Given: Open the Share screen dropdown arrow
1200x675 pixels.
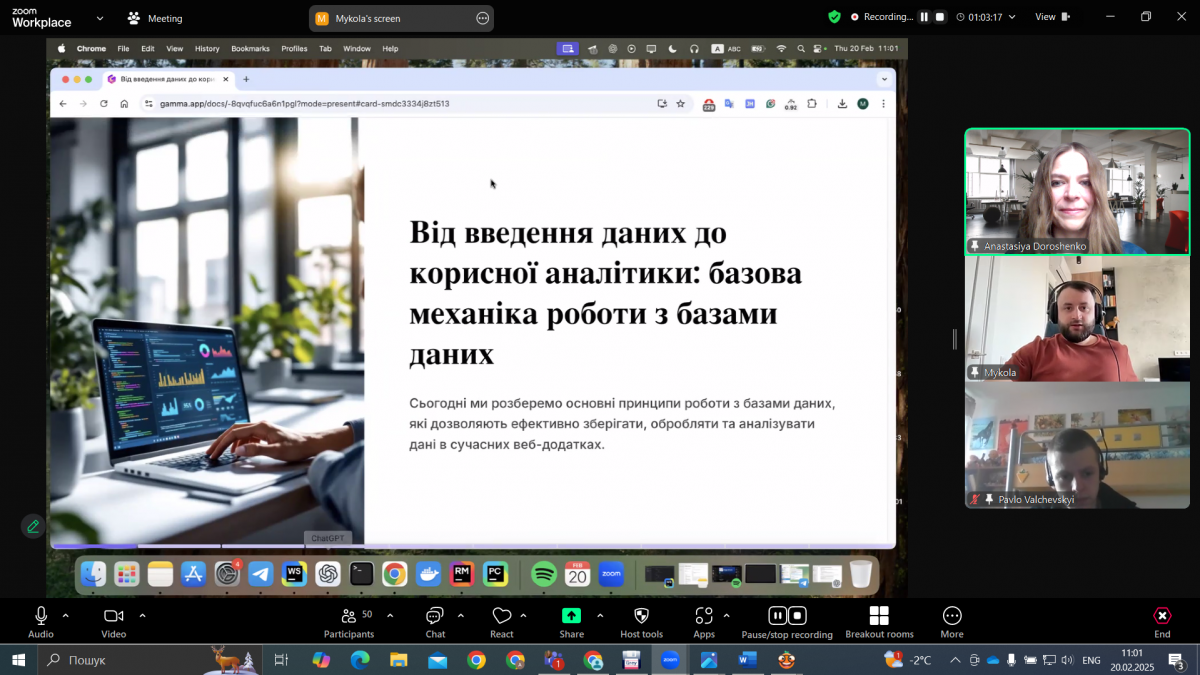Looking at the screenshot, I should coord(598,616).
